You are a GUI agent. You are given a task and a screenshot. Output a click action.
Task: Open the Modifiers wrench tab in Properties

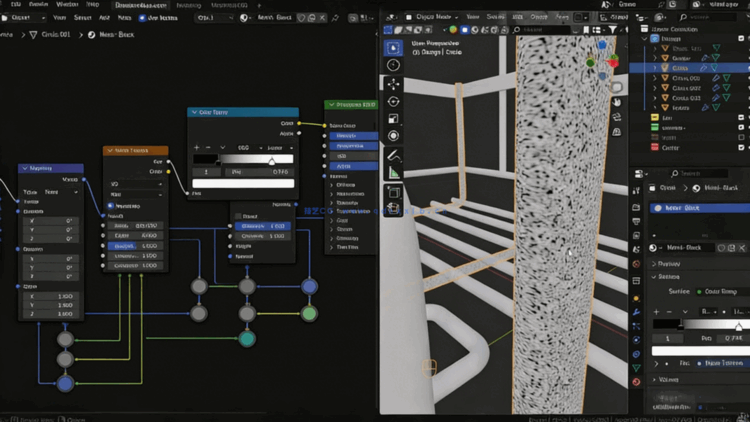(x=636, y=312)
